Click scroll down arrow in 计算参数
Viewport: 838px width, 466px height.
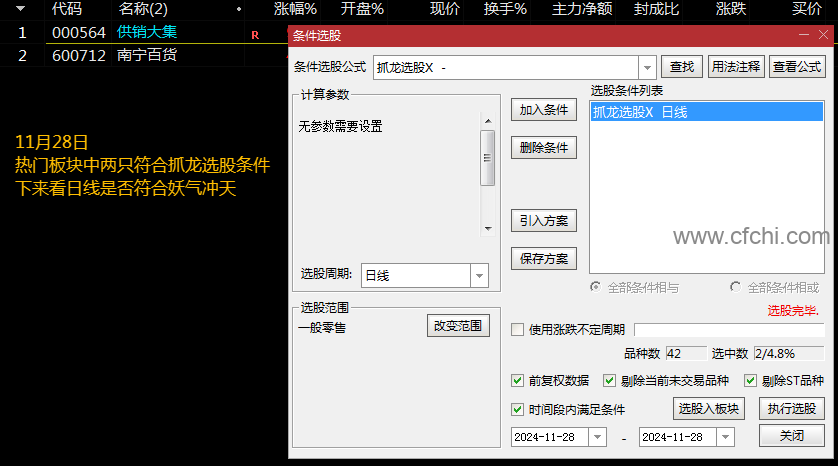(488, 229)
